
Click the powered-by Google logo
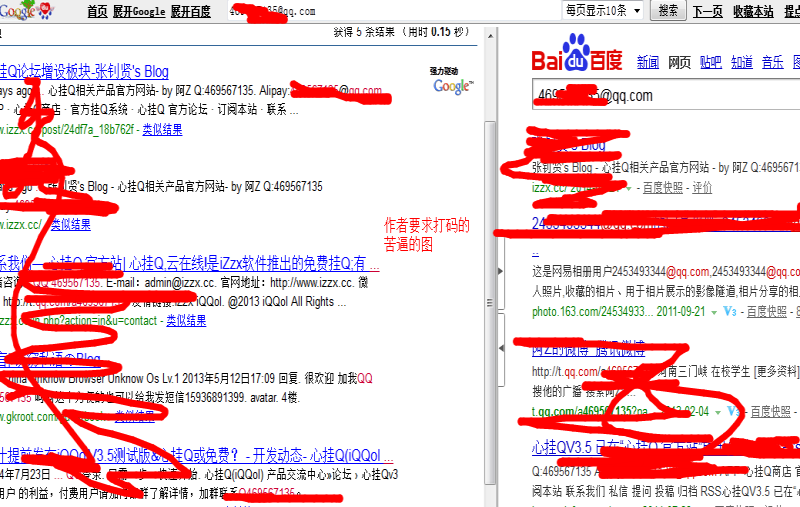(x=453, y=87)
